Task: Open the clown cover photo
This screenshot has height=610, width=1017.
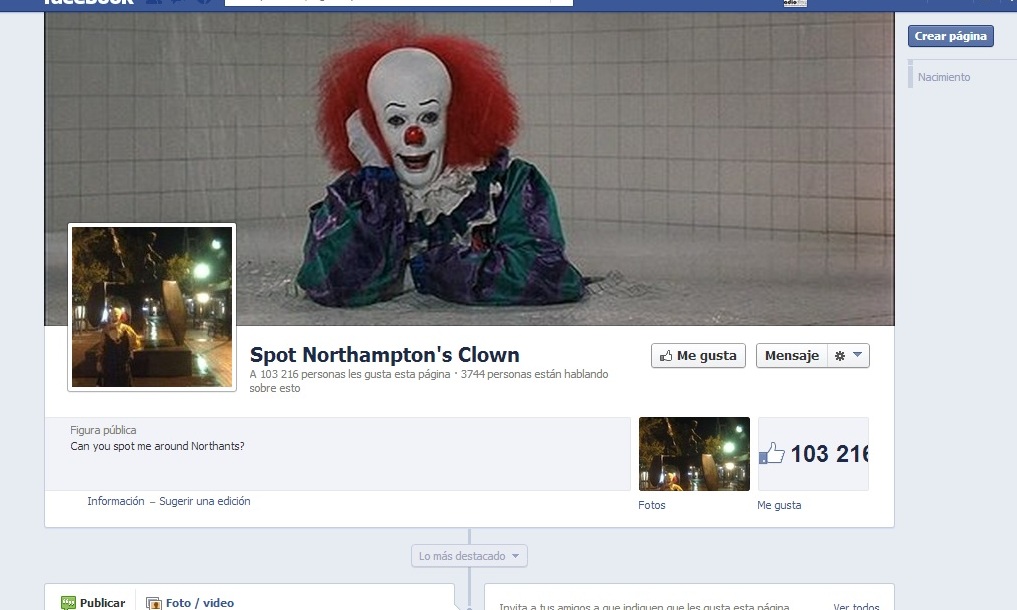Action: (x=469, y=169)
